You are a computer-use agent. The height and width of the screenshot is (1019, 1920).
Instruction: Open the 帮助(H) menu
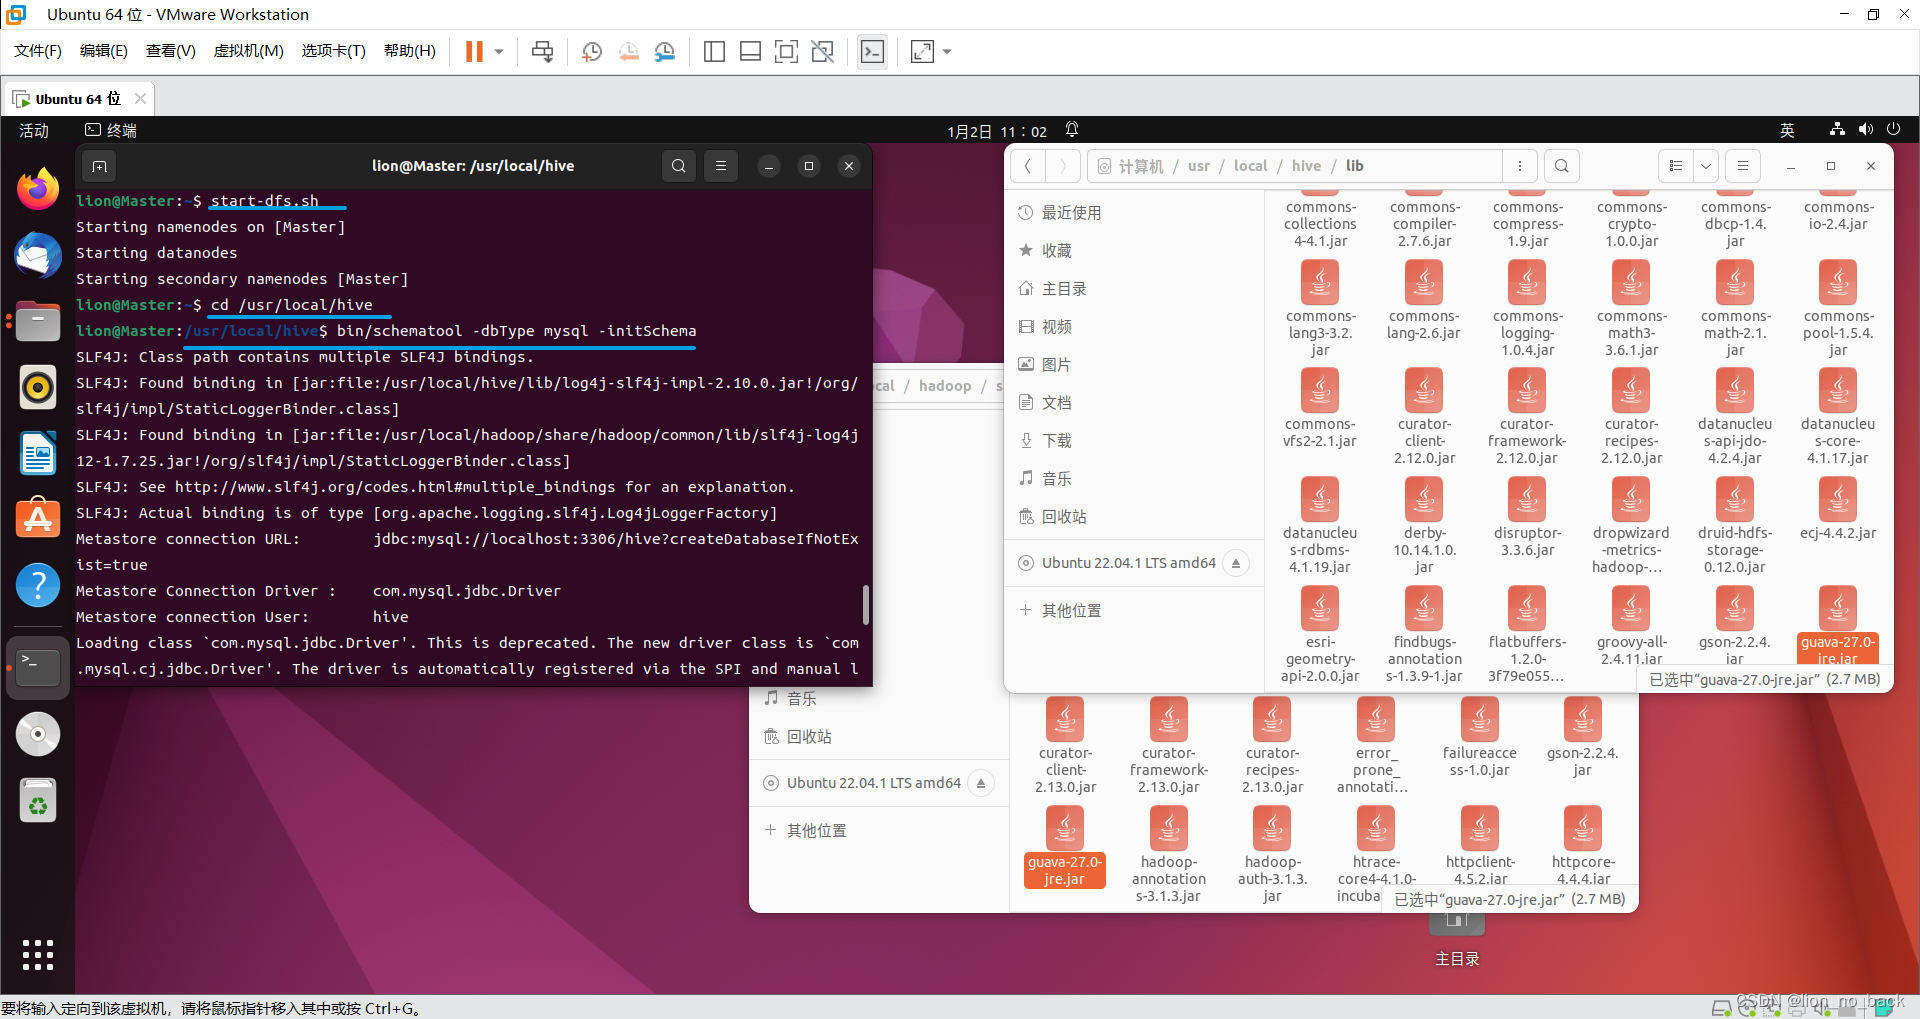point(410,51)
